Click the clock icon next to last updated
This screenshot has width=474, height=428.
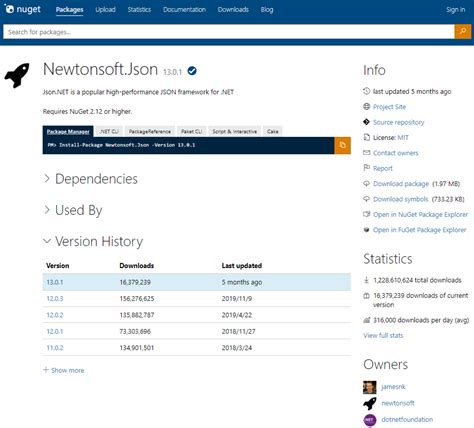point(366,91)
